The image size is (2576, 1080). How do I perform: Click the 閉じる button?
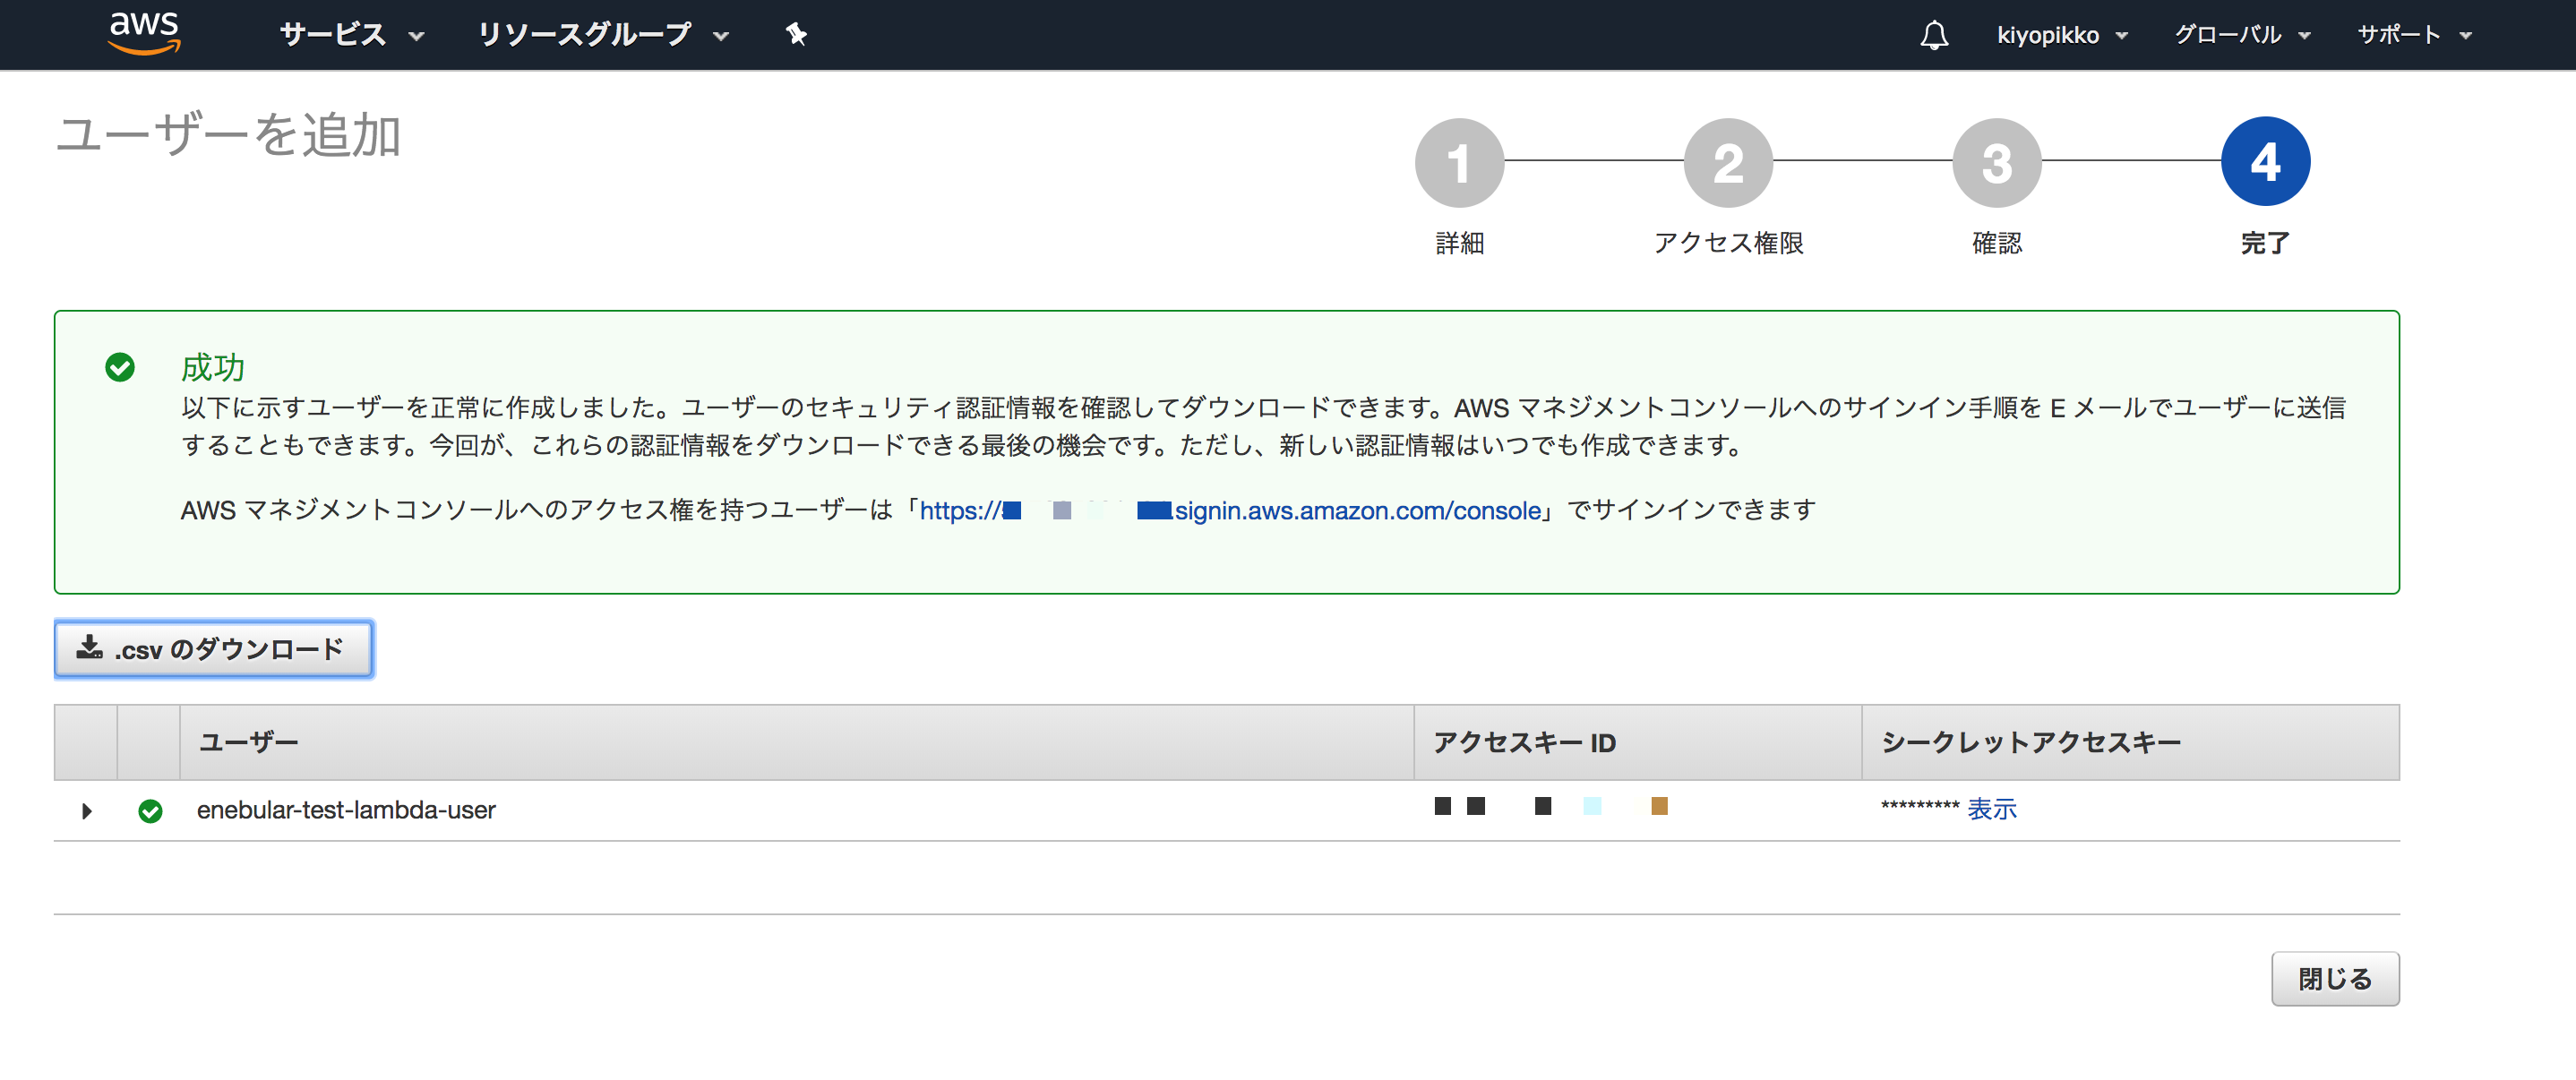tap(2334, 978)
